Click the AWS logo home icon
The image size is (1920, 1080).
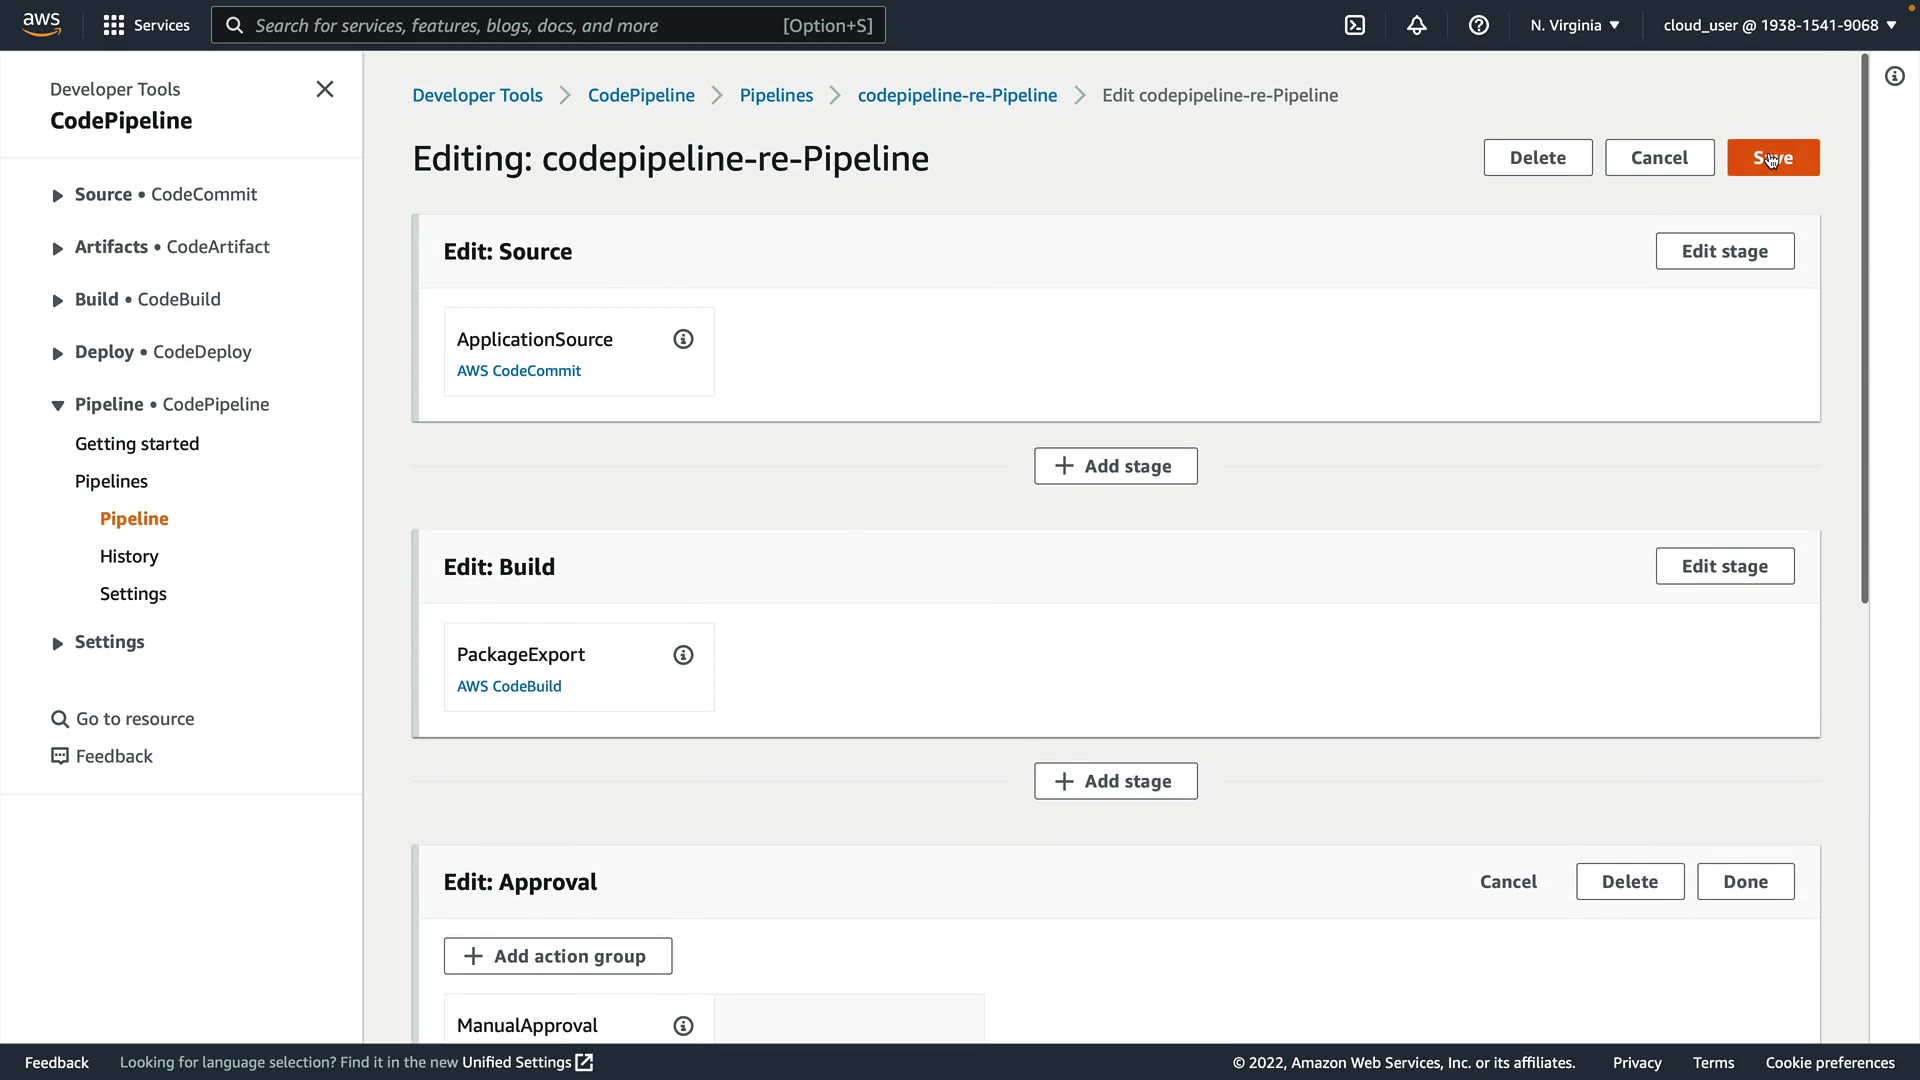pyautogui.click(x=41, y=24)
